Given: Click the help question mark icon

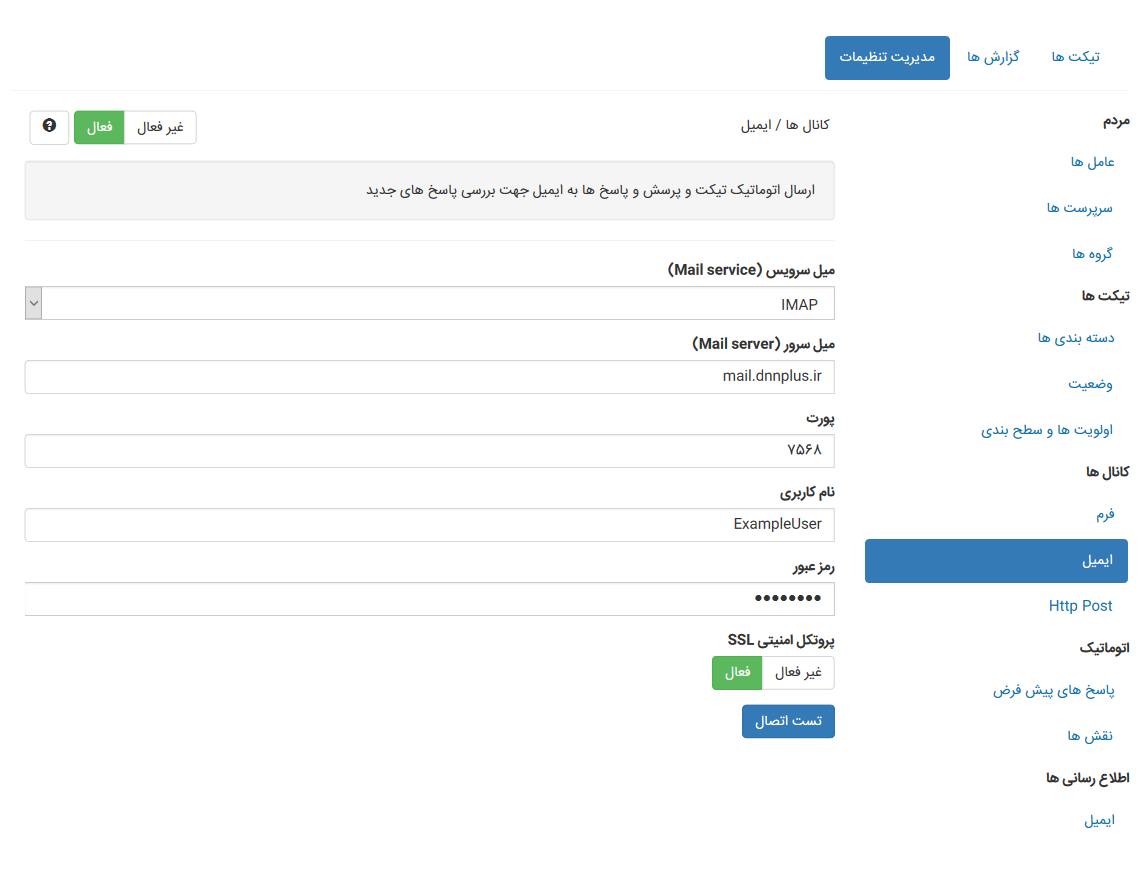Looking at the screenshot, I should click(49, 127).
